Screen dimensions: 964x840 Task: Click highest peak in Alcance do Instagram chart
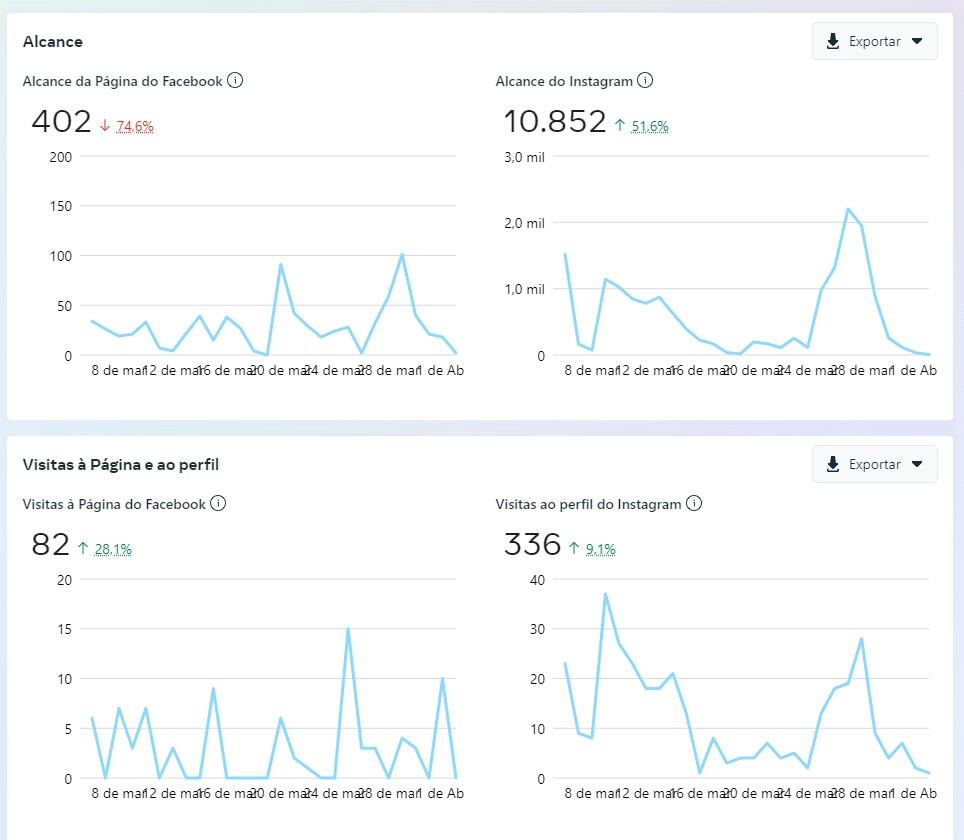coord(848,209)
